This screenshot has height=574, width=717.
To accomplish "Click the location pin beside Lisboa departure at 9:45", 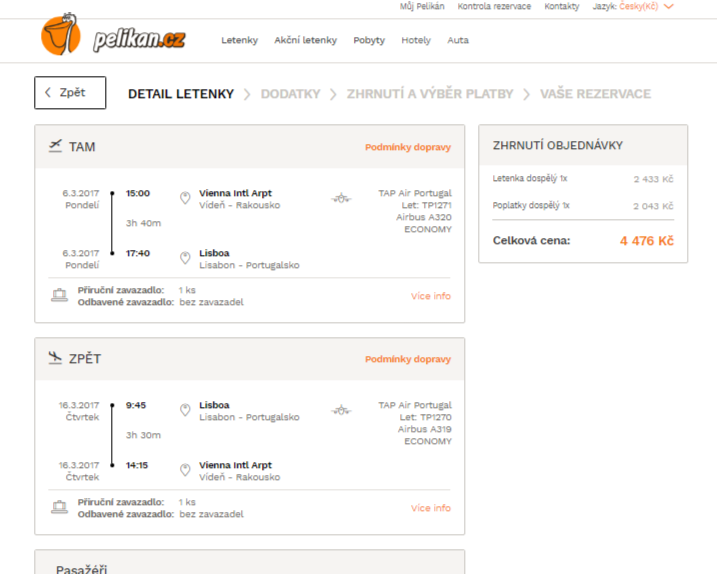I will tap(185, 410).
